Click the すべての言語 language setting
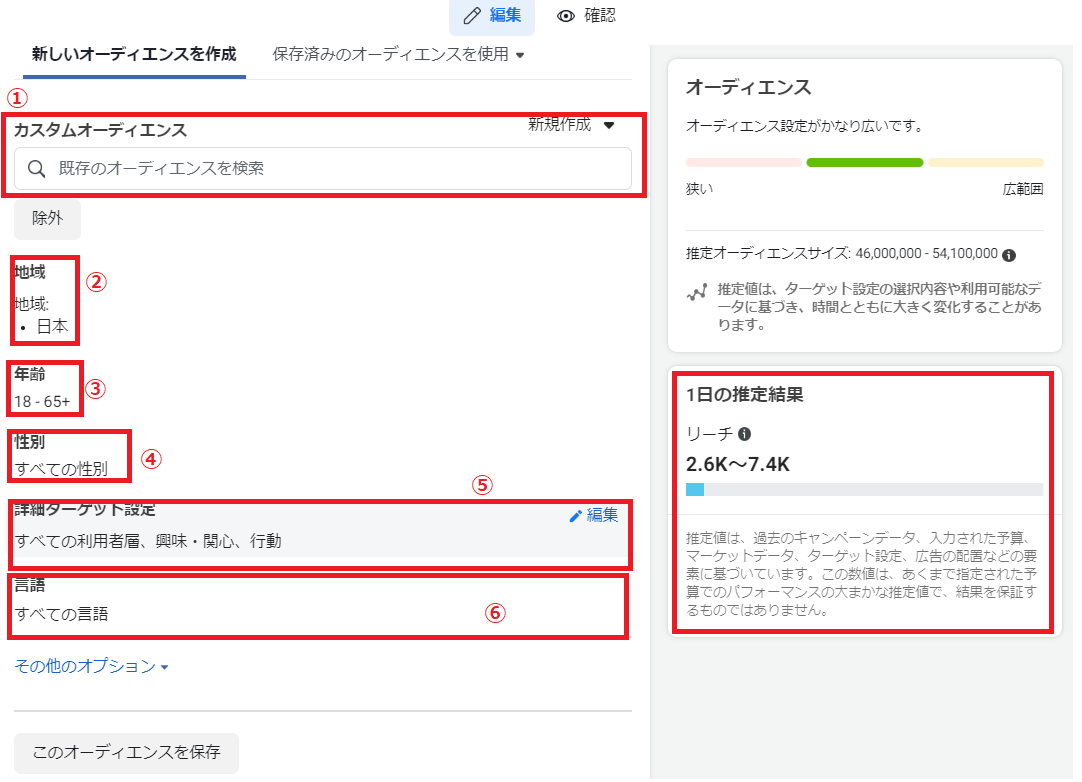1082x782 pixels. (61, 614)
